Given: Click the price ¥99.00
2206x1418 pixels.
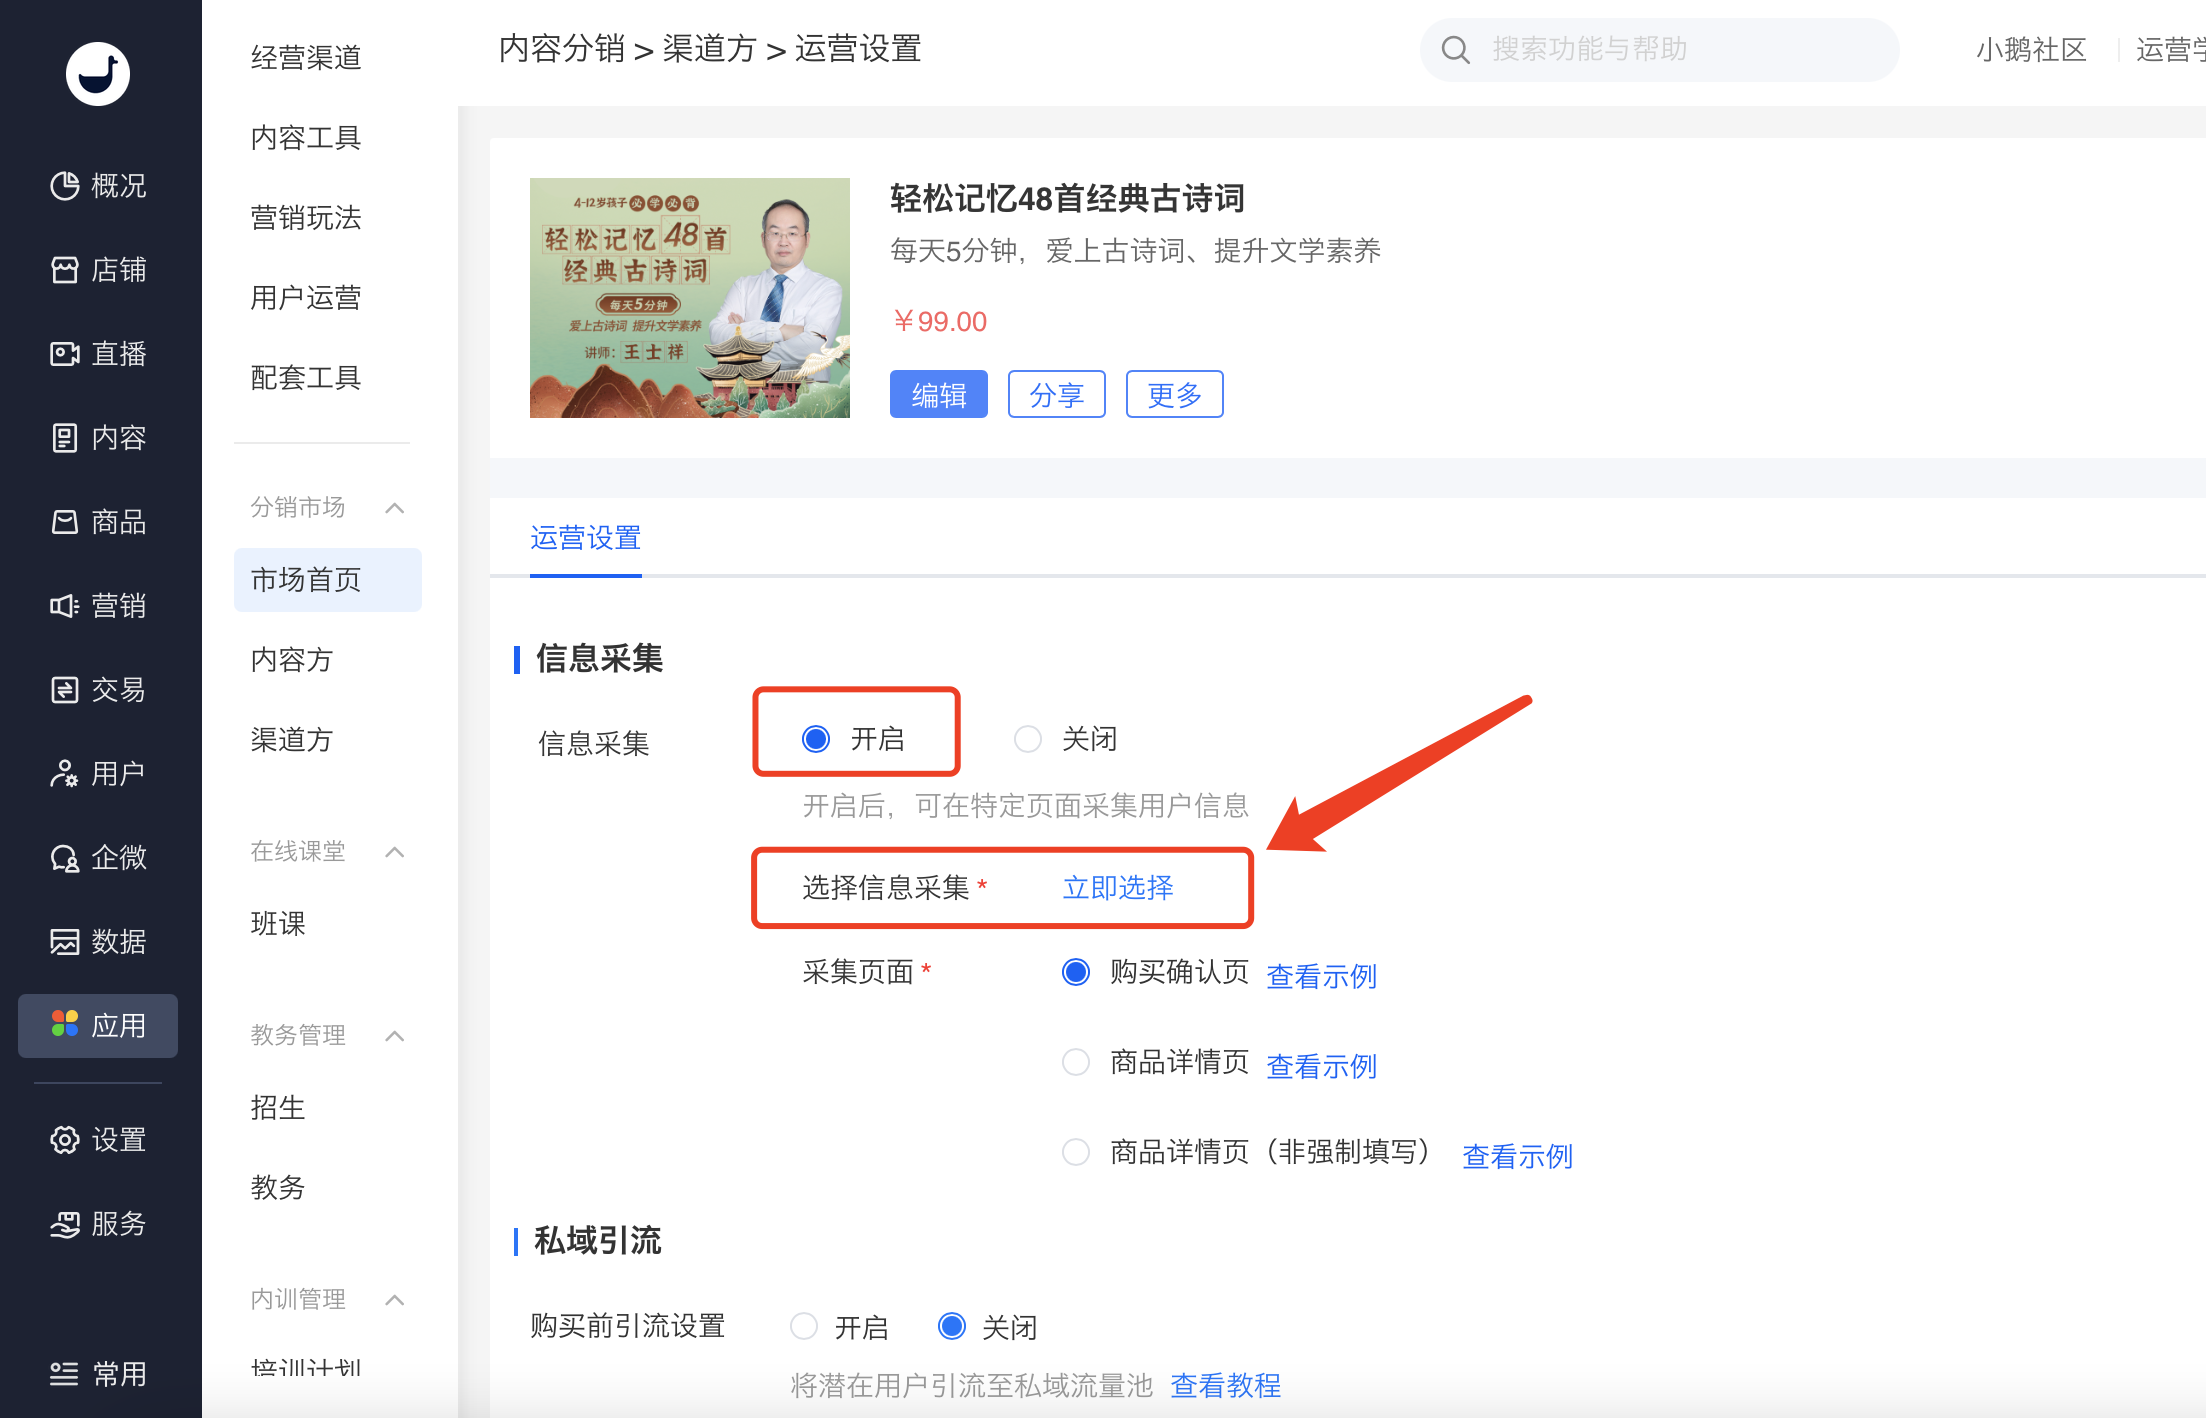Looking at the screenshot, I should pos(939,322).
